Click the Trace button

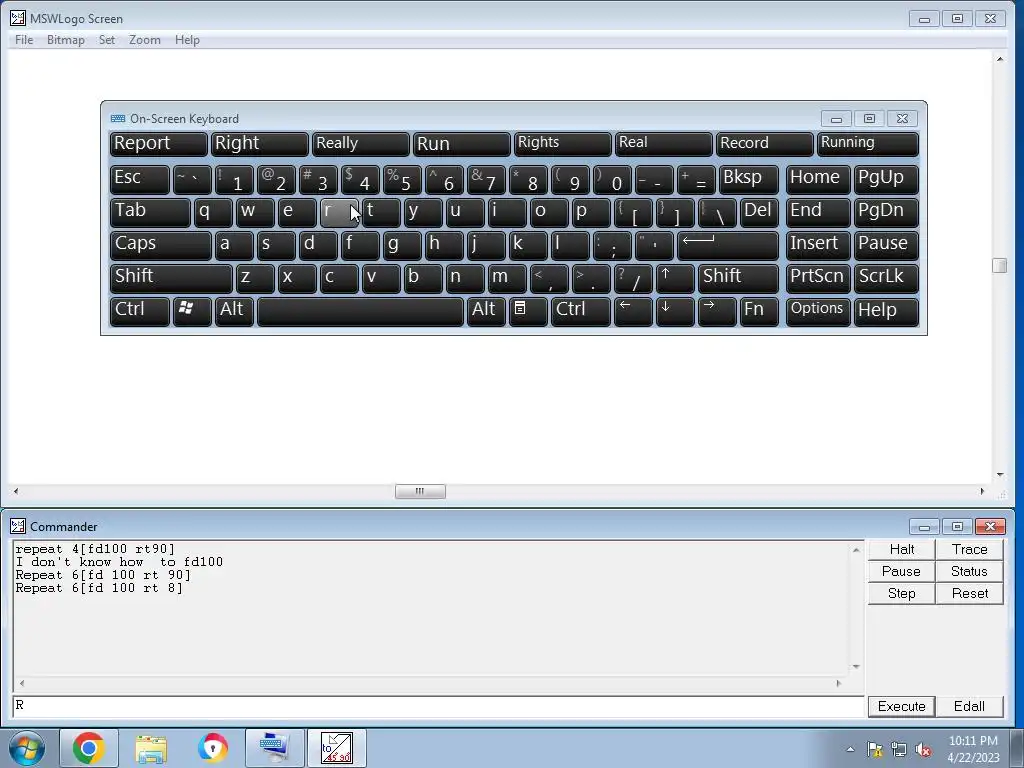[x=969, y=549]
